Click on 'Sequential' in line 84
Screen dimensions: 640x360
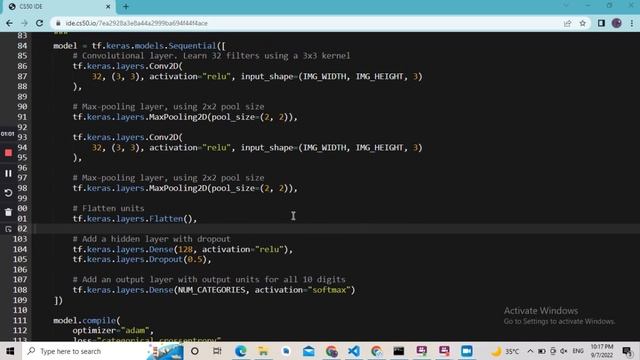point(192,46)
